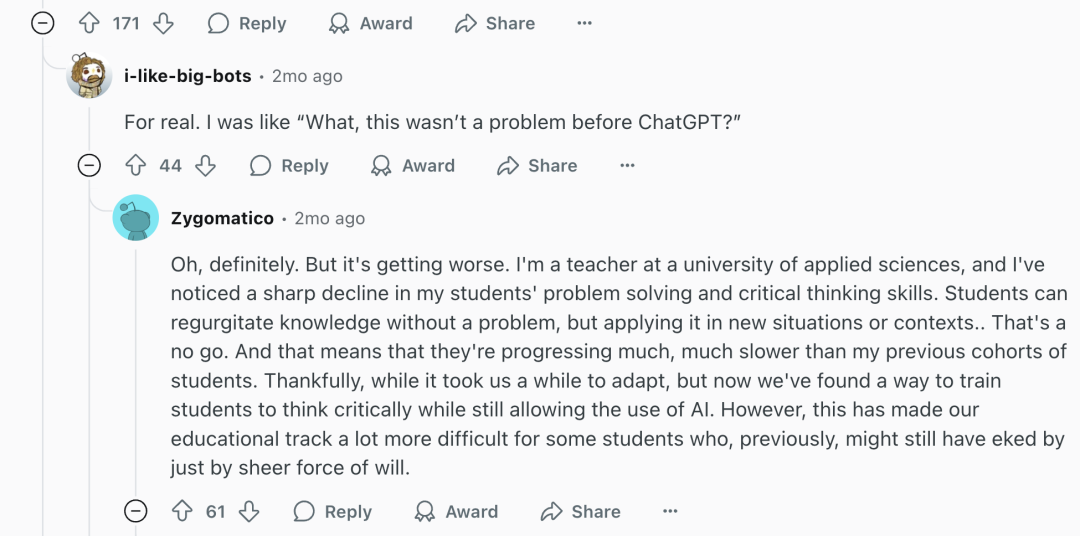Reply to Zygomatico's comment

tap(333, 512)
